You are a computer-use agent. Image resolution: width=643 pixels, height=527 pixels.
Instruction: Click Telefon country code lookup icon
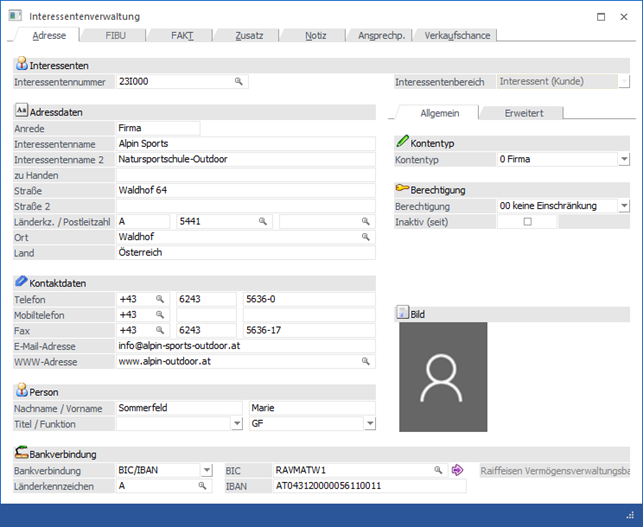(159, 299)
